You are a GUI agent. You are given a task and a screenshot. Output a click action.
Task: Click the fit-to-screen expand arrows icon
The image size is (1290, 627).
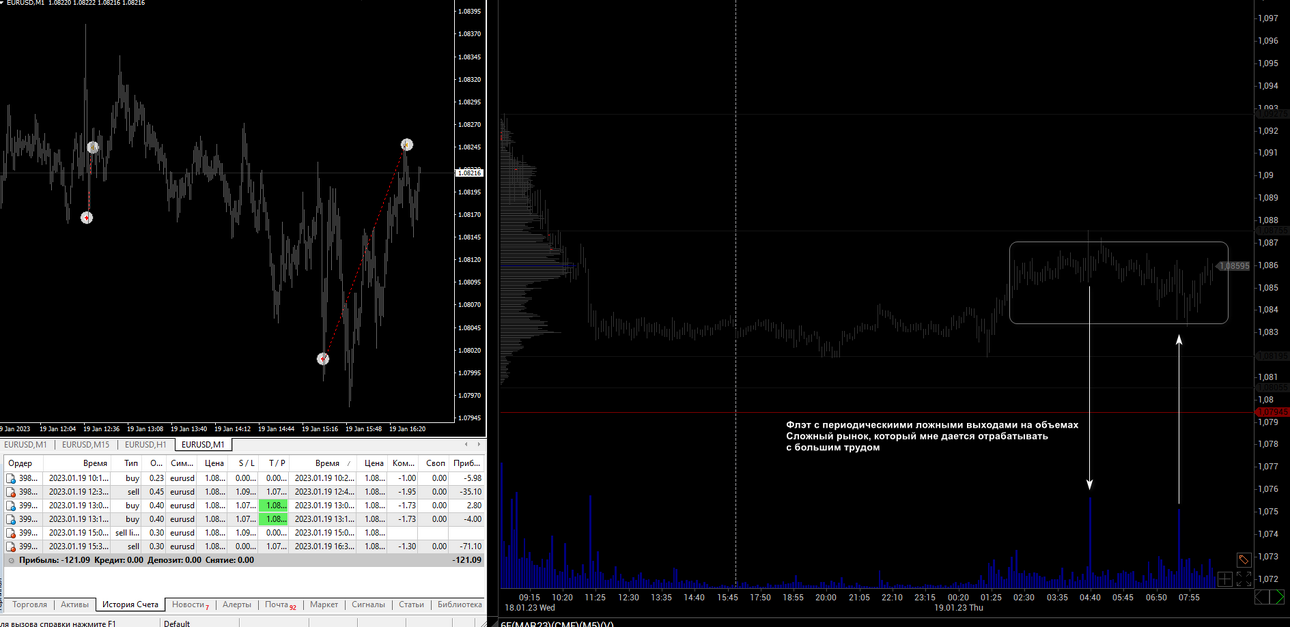point(1243,578)
